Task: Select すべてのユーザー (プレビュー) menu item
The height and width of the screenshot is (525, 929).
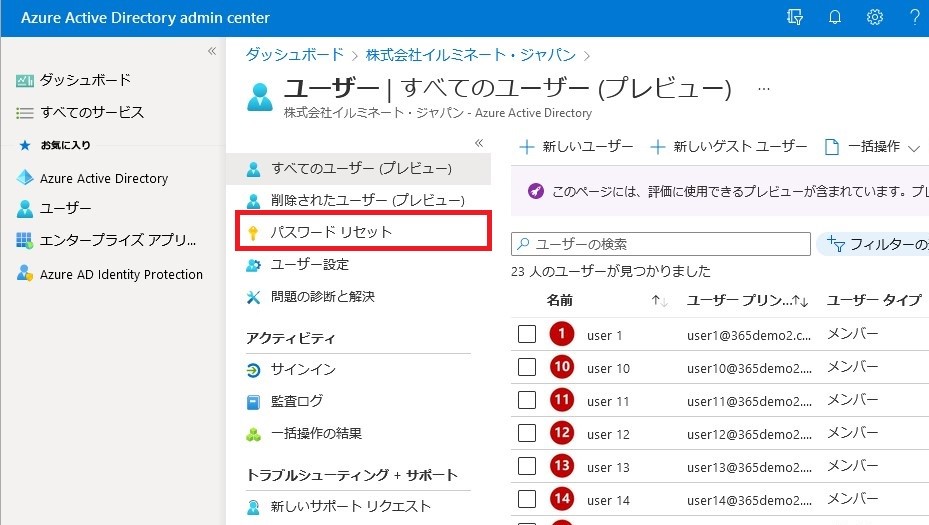Action: (358, 169)
